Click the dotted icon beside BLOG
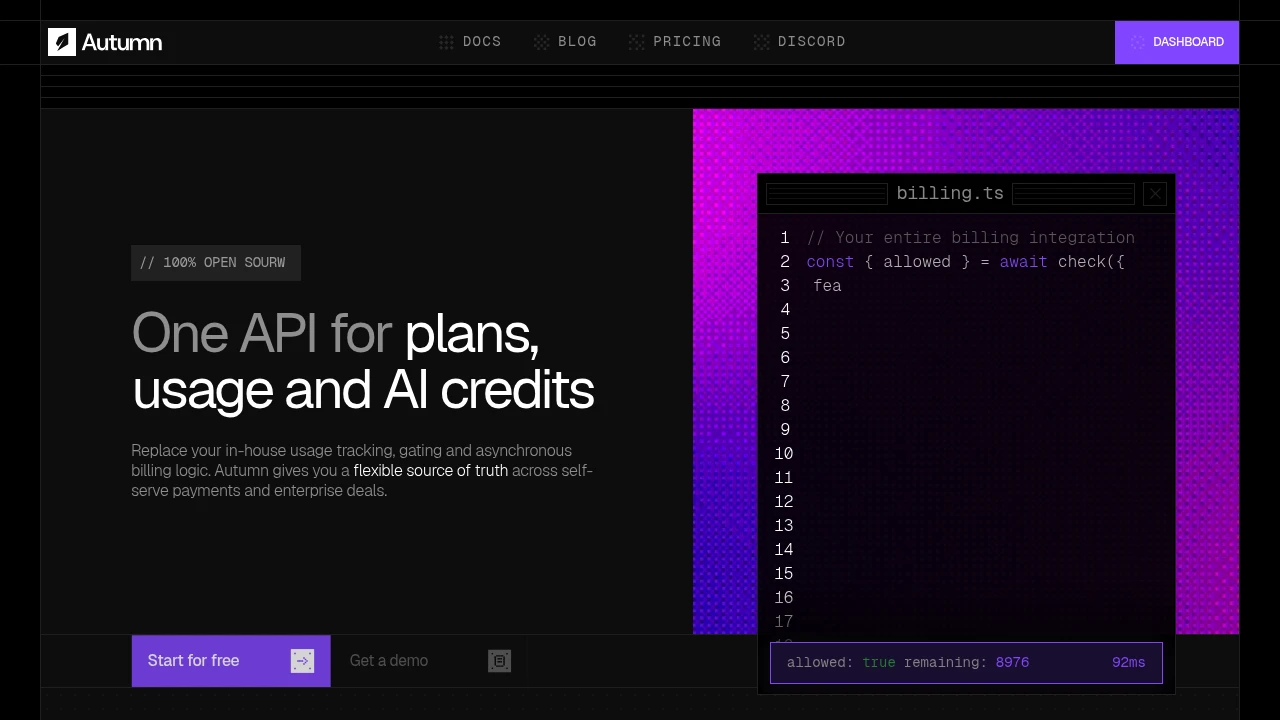This screenshot has width=1280, height=720. tap(541, 42)
